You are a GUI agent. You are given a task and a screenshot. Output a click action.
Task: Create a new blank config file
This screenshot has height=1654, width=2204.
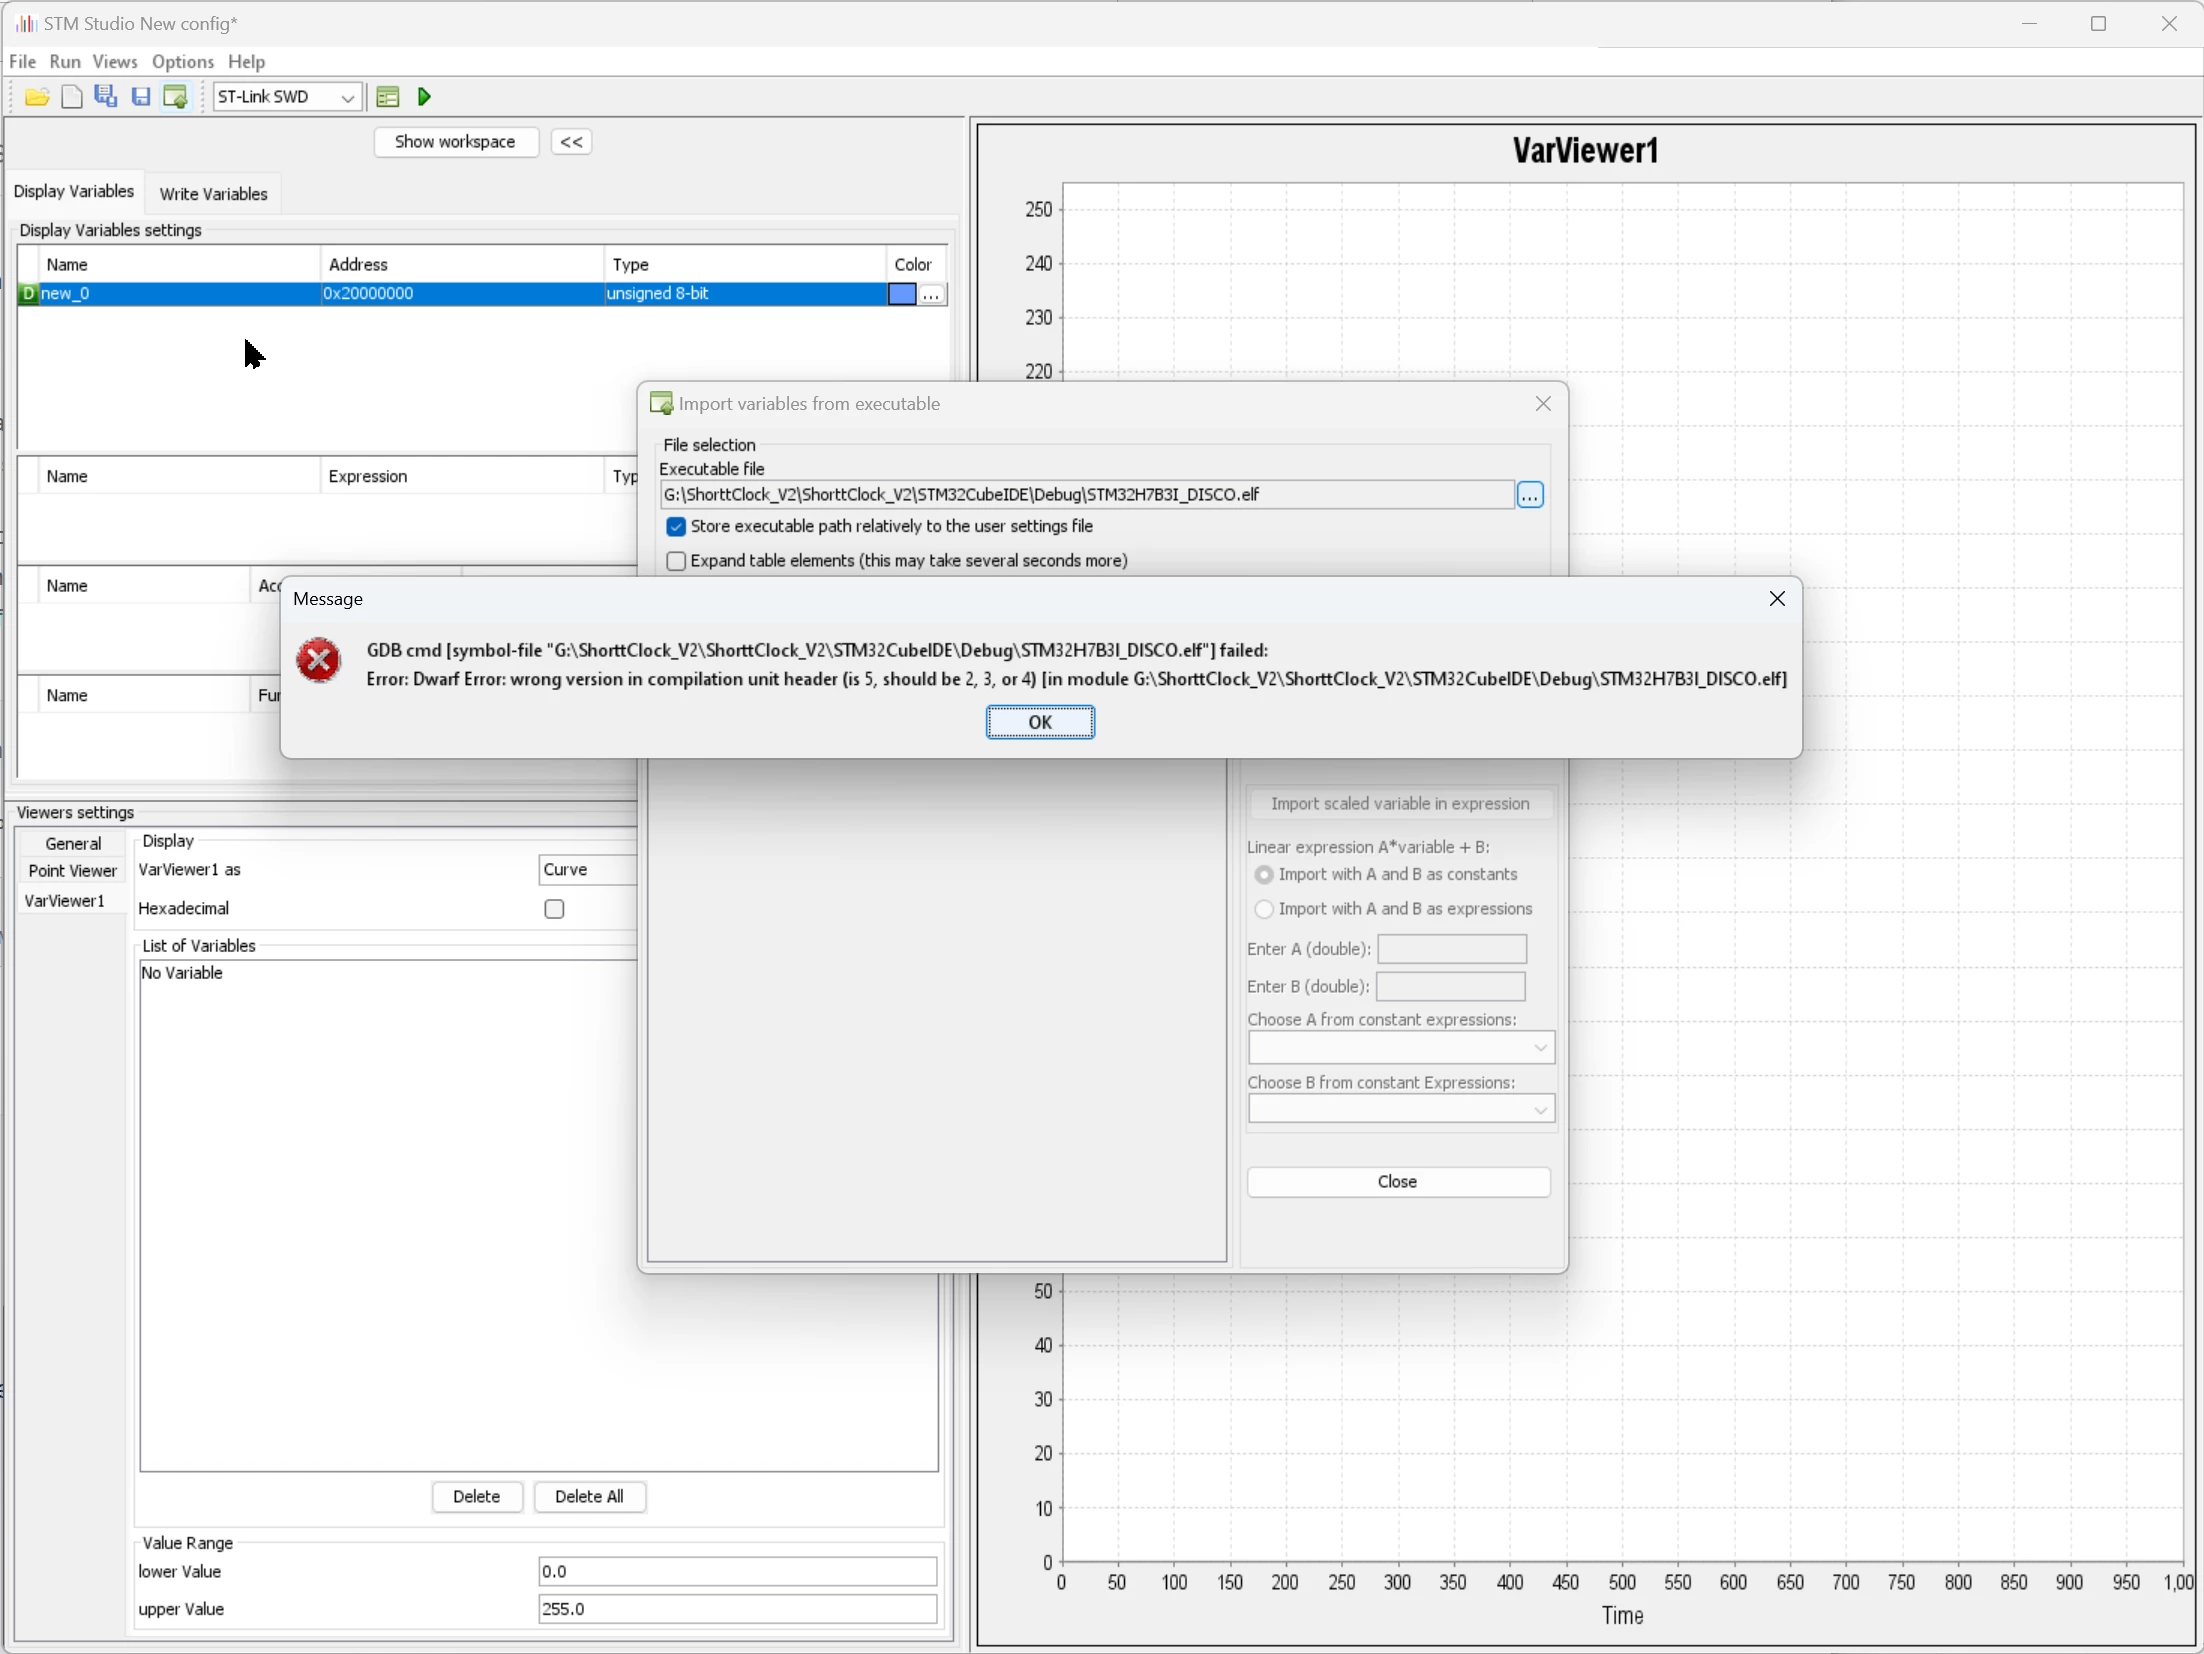72,97
